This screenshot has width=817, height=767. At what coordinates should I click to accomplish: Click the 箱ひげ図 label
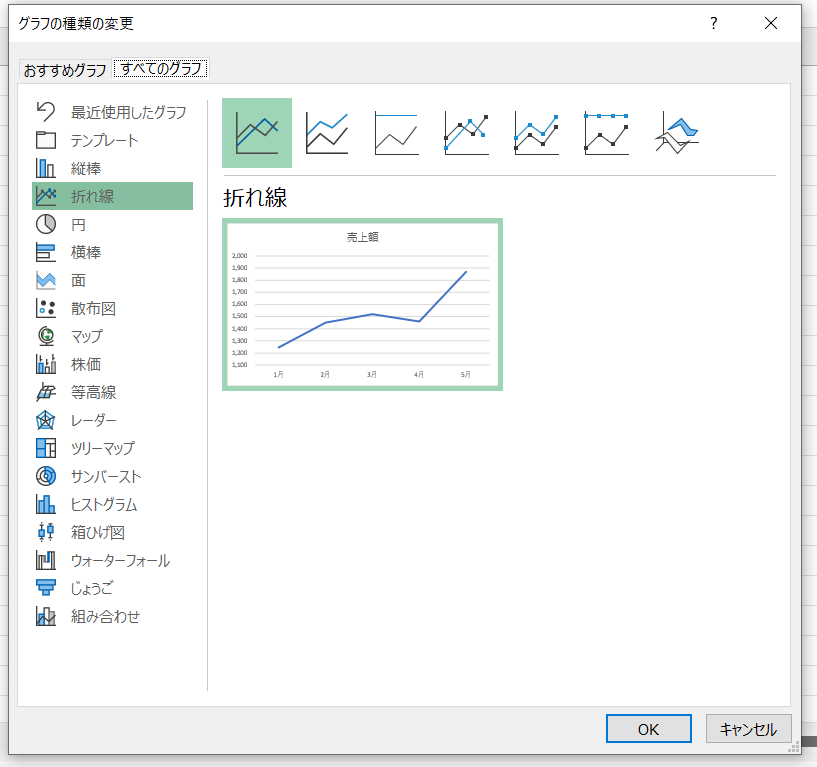tap(98, 532)
